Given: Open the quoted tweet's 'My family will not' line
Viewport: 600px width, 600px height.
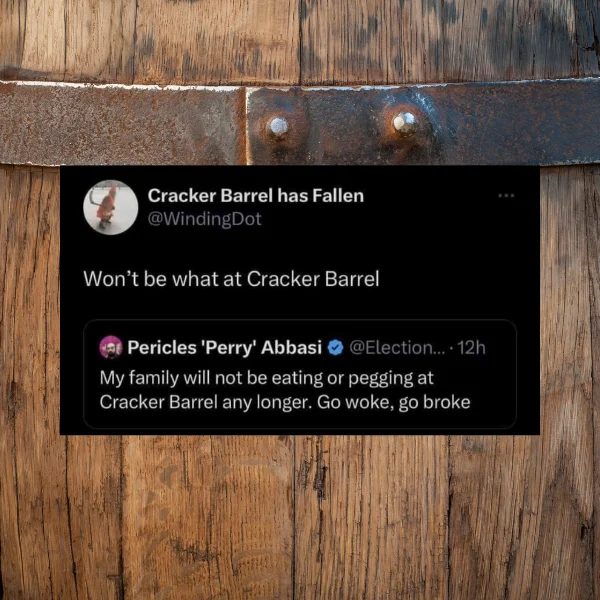Looking at the screenshot, I should click(267, 378).
